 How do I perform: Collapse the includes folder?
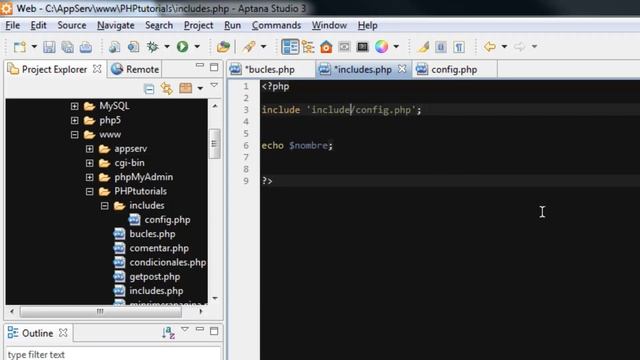(x=104, y=206)
